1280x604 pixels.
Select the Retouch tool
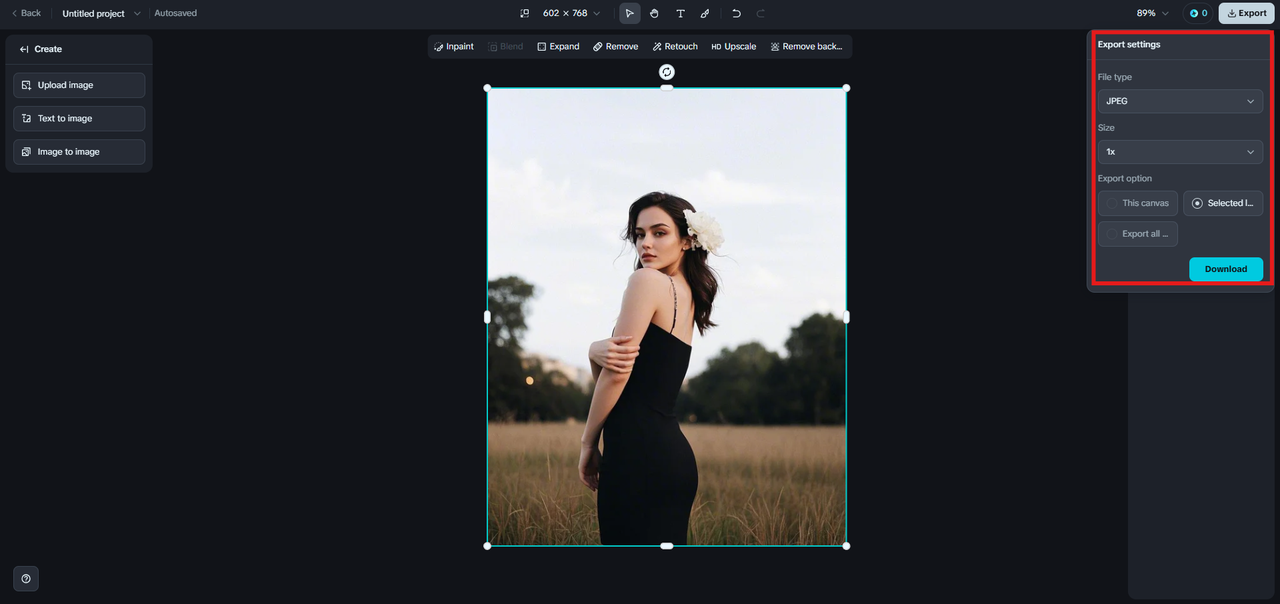pyautogui.click(x=675, y=46)
